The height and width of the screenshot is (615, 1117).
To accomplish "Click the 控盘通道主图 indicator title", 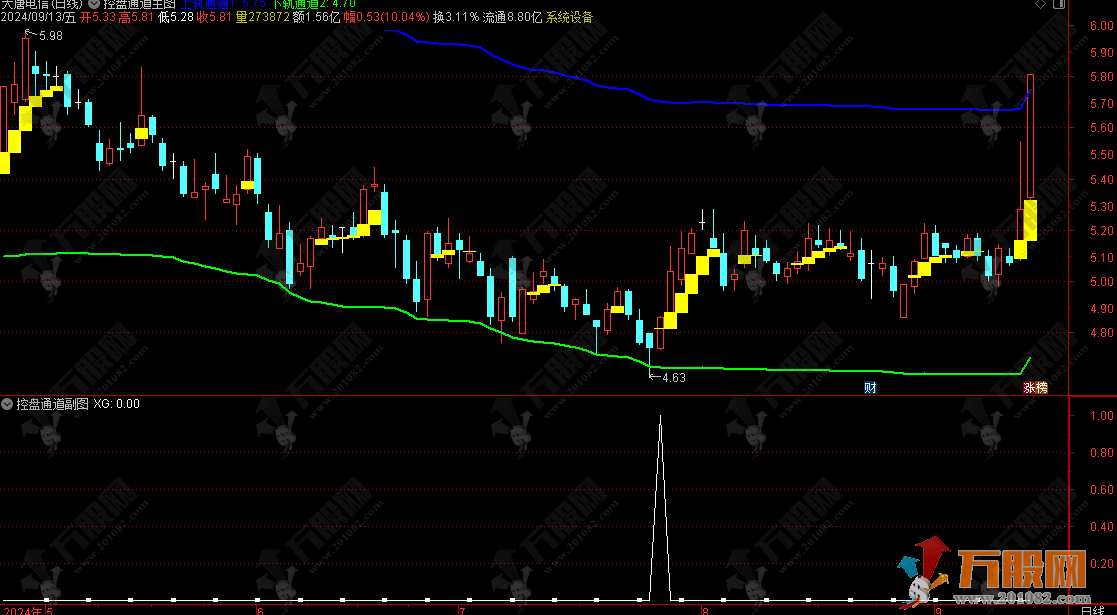I will (x=139, y=4).
